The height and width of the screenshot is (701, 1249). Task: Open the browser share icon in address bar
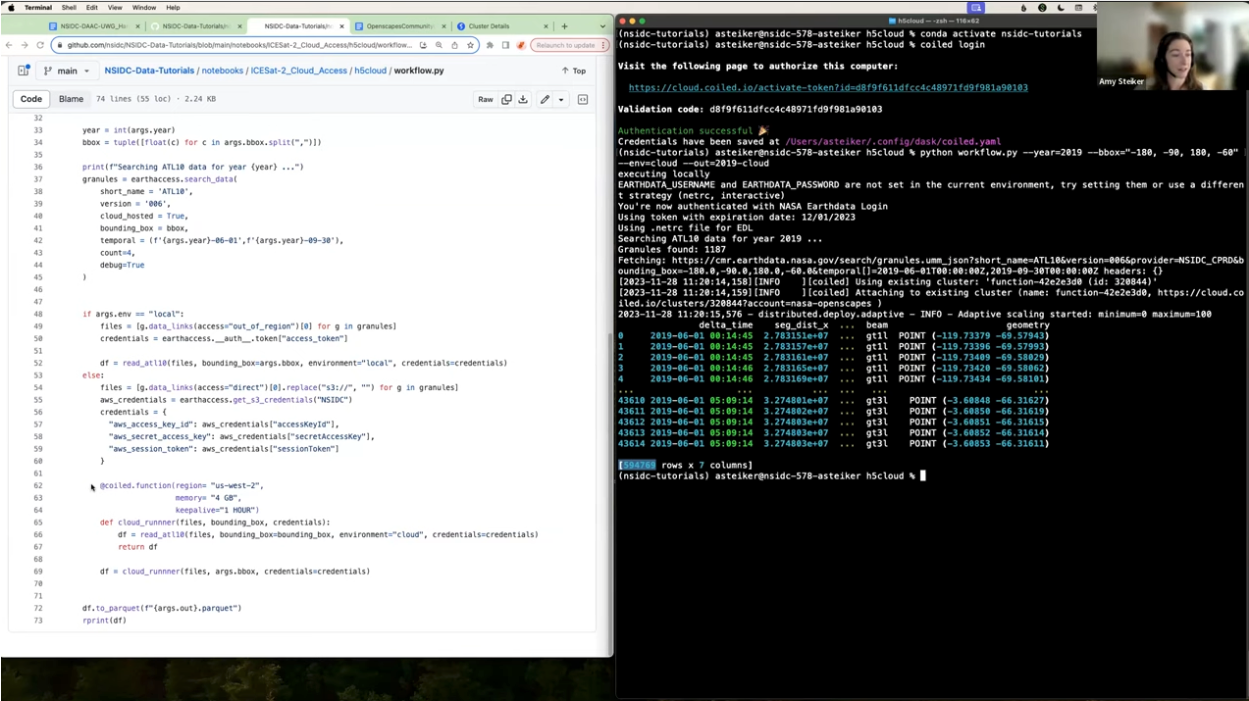(455, 45)
